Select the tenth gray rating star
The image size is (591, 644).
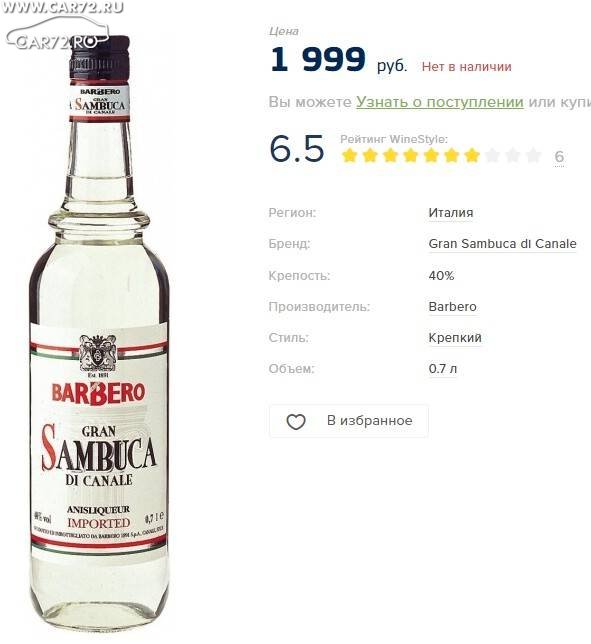[x=533, y=156]
